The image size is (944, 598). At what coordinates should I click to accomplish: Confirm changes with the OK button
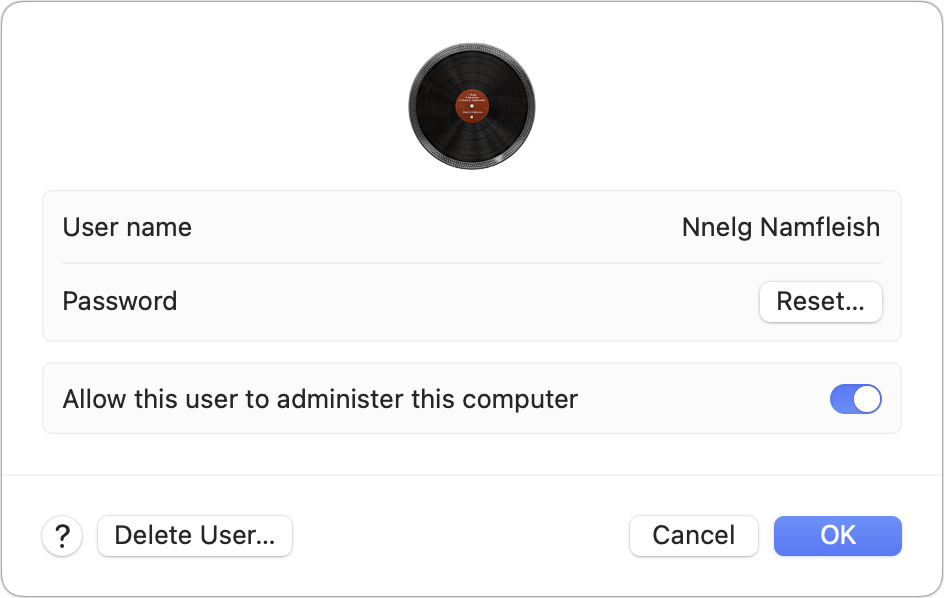(x=837, y=536)
